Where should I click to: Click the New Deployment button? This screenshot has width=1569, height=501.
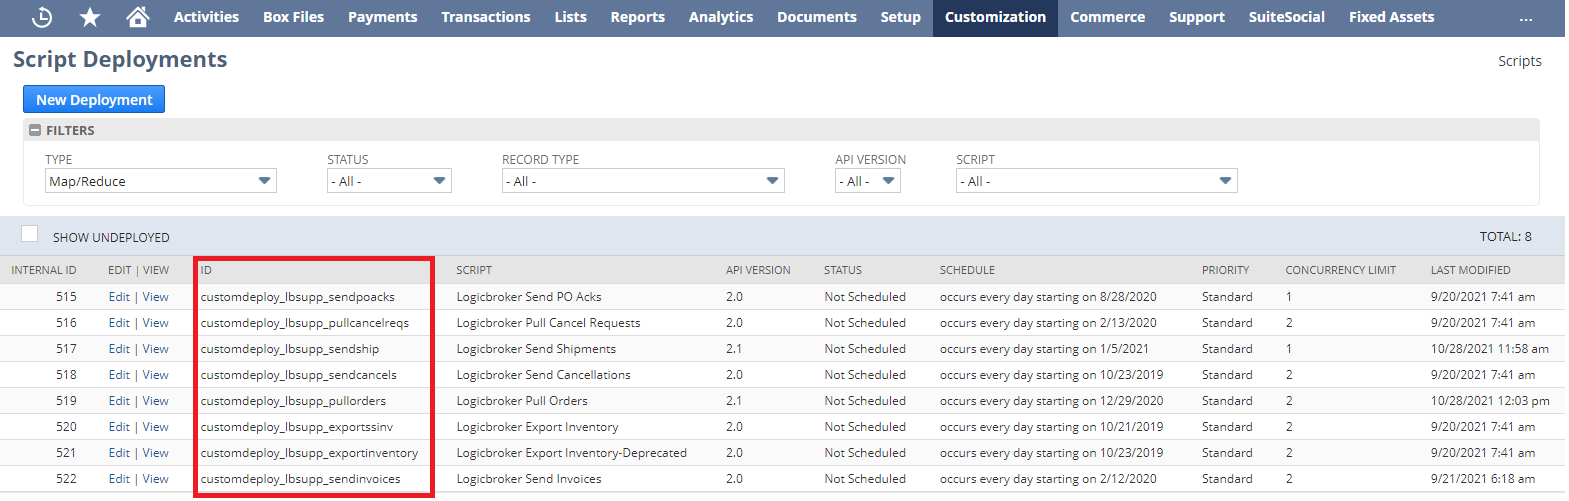coord(94,99)
